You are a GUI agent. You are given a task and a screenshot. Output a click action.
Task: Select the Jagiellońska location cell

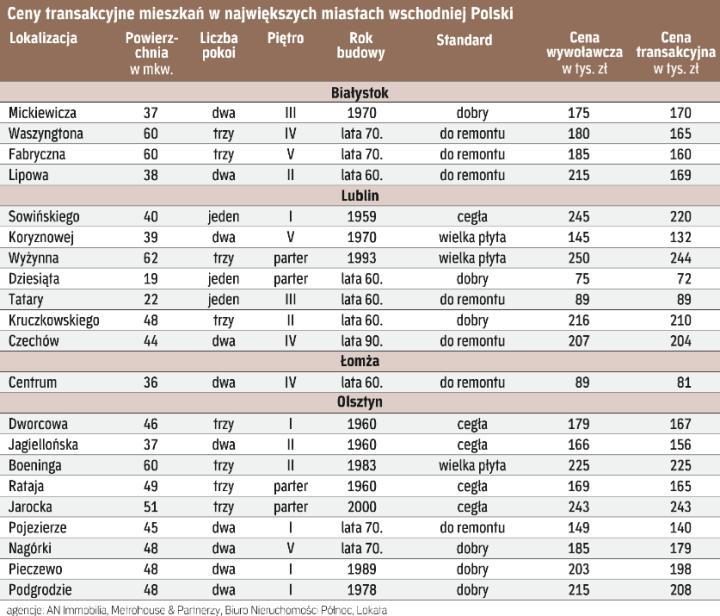pyautogui.click(x=44, y=443)
